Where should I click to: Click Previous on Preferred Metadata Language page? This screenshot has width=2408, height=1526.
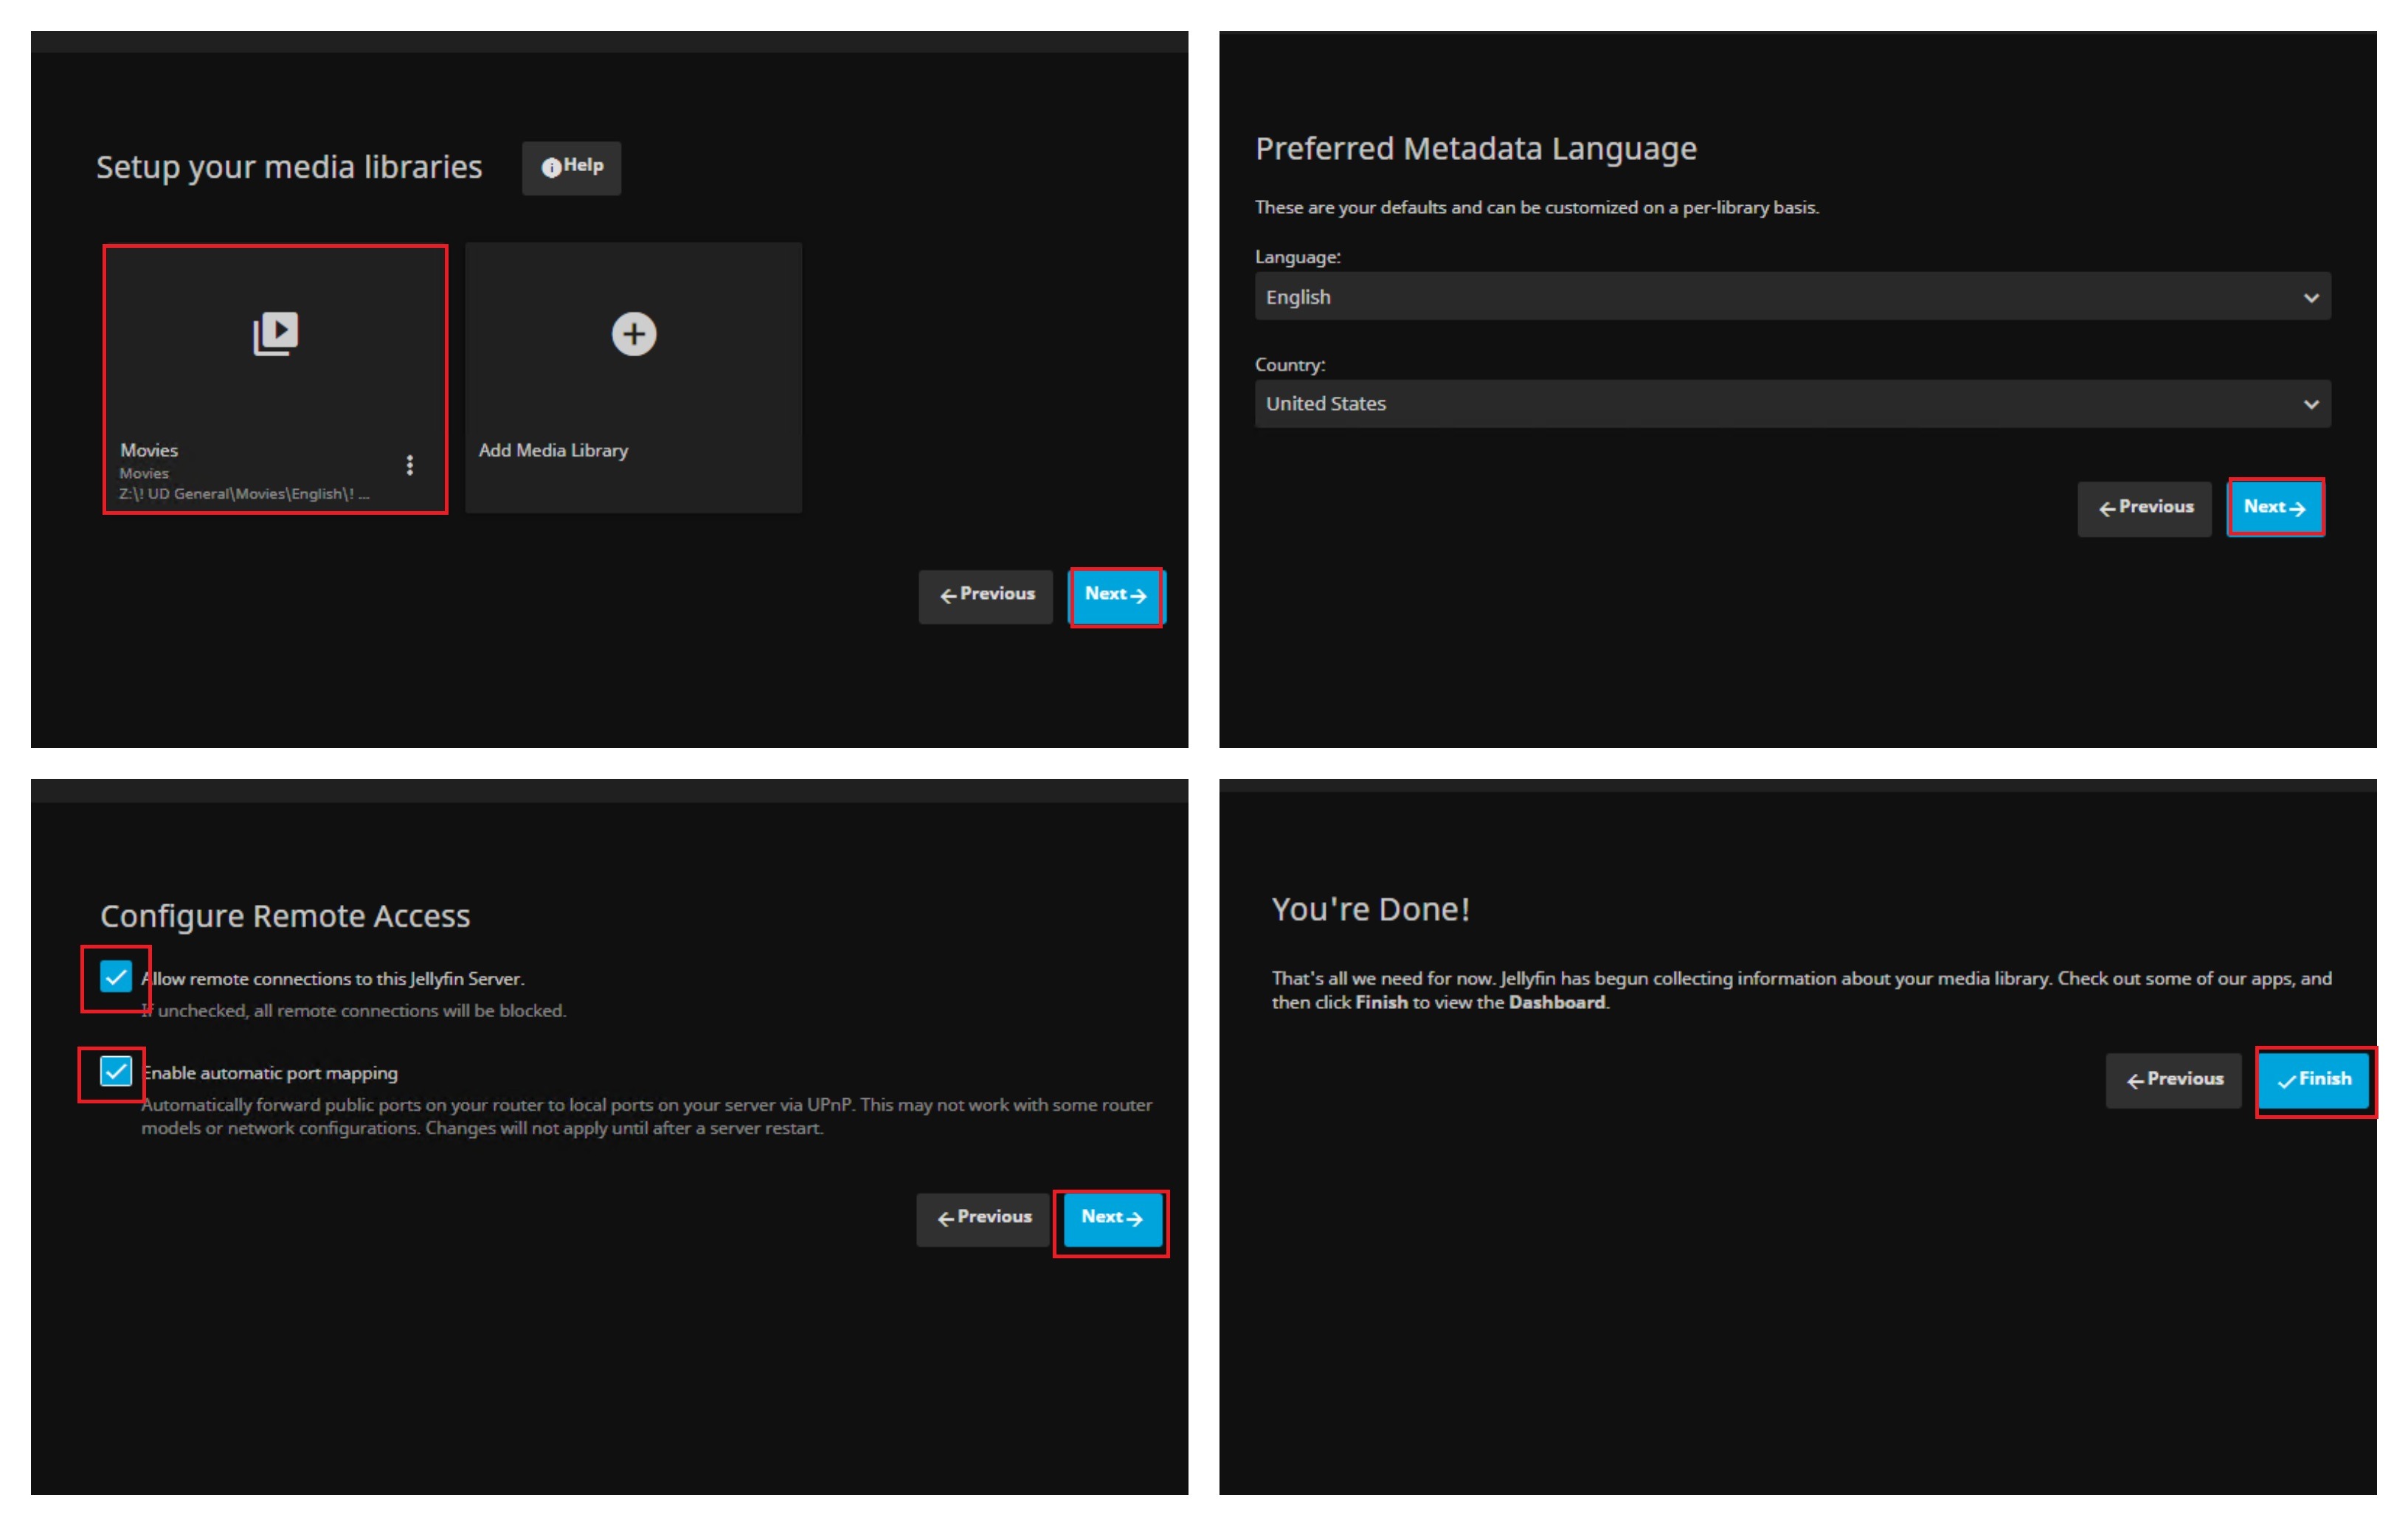point(2144,508)
